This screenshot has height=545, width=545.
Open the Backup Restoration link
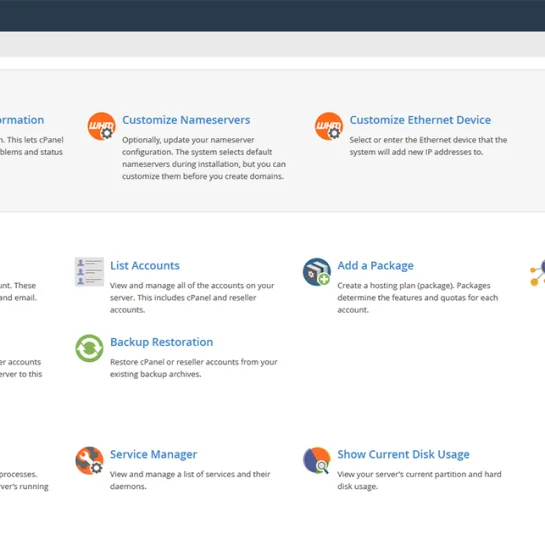pyautogui.click(x=161, y=342)
